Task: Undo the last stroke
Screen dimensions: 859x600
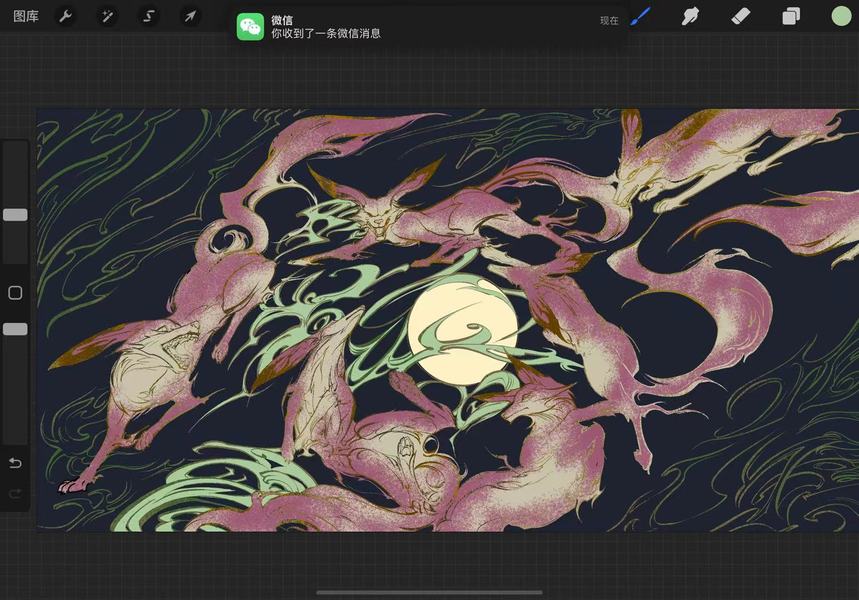Action: pyautogui.click(x=15, y=464)
